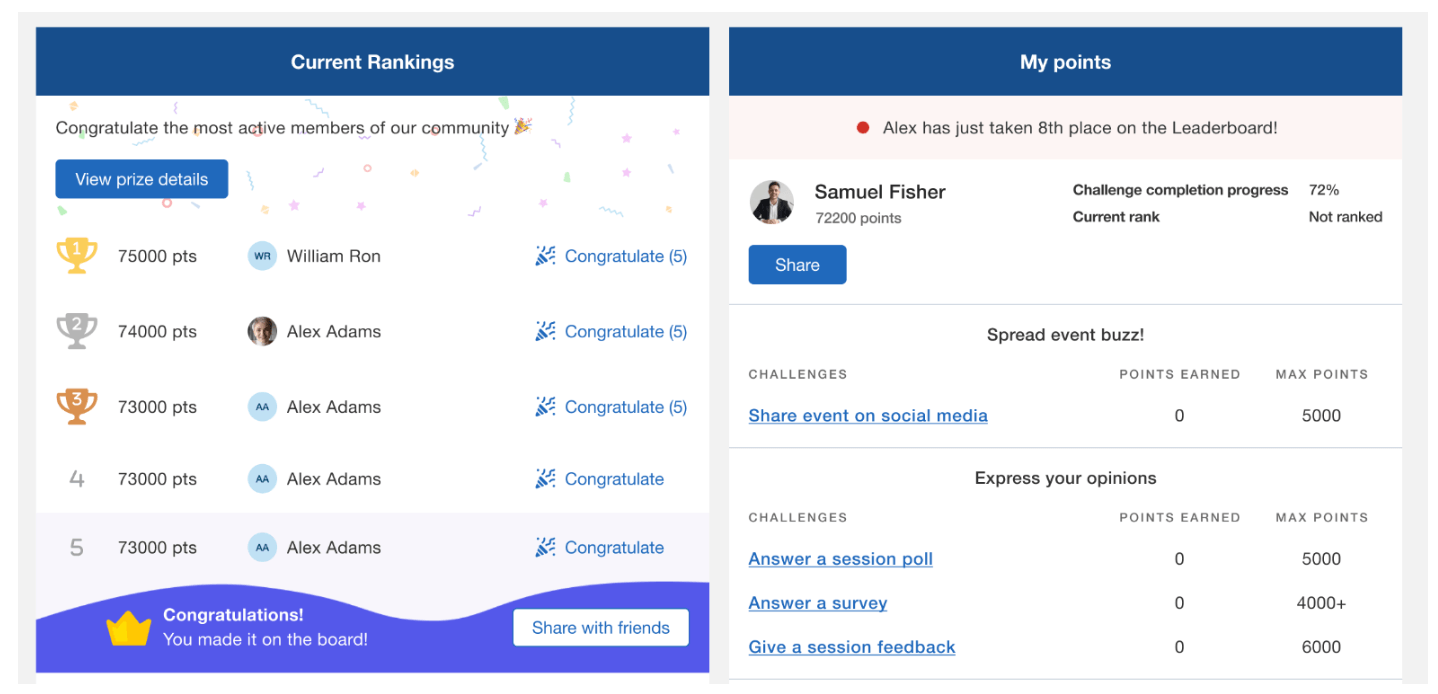Click the Share button under Samuel Fisher
Screen dimensions: 1438x694
[x=797, y=264]
